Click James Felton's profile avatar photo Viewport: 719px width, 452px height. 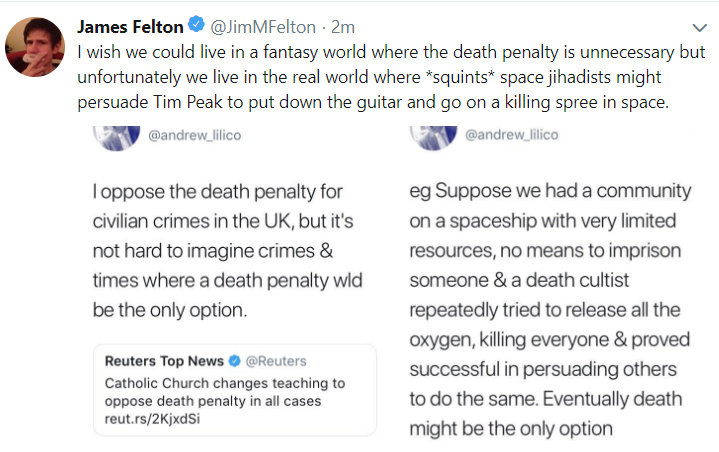pyautogui.click(x=37, y=46)
